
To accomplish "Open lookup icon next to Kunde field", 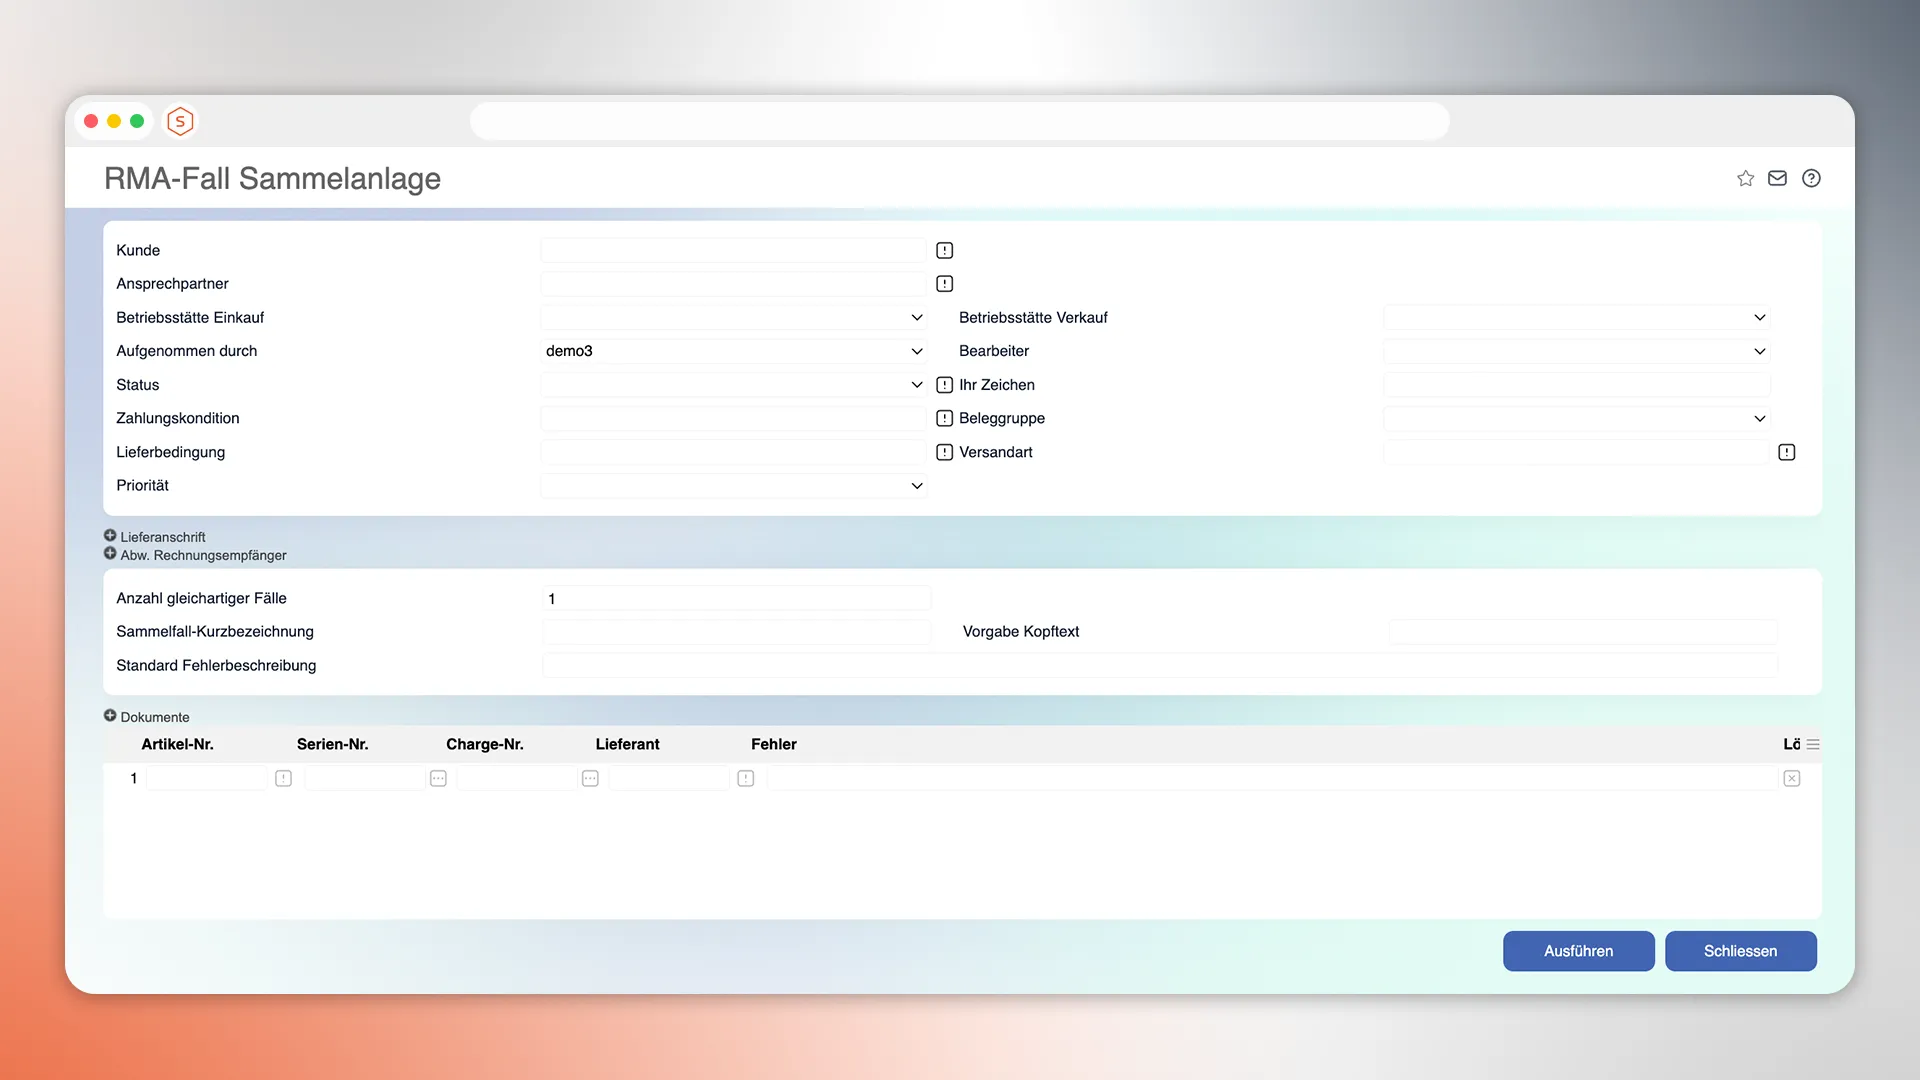I will [x=944, y=250].
